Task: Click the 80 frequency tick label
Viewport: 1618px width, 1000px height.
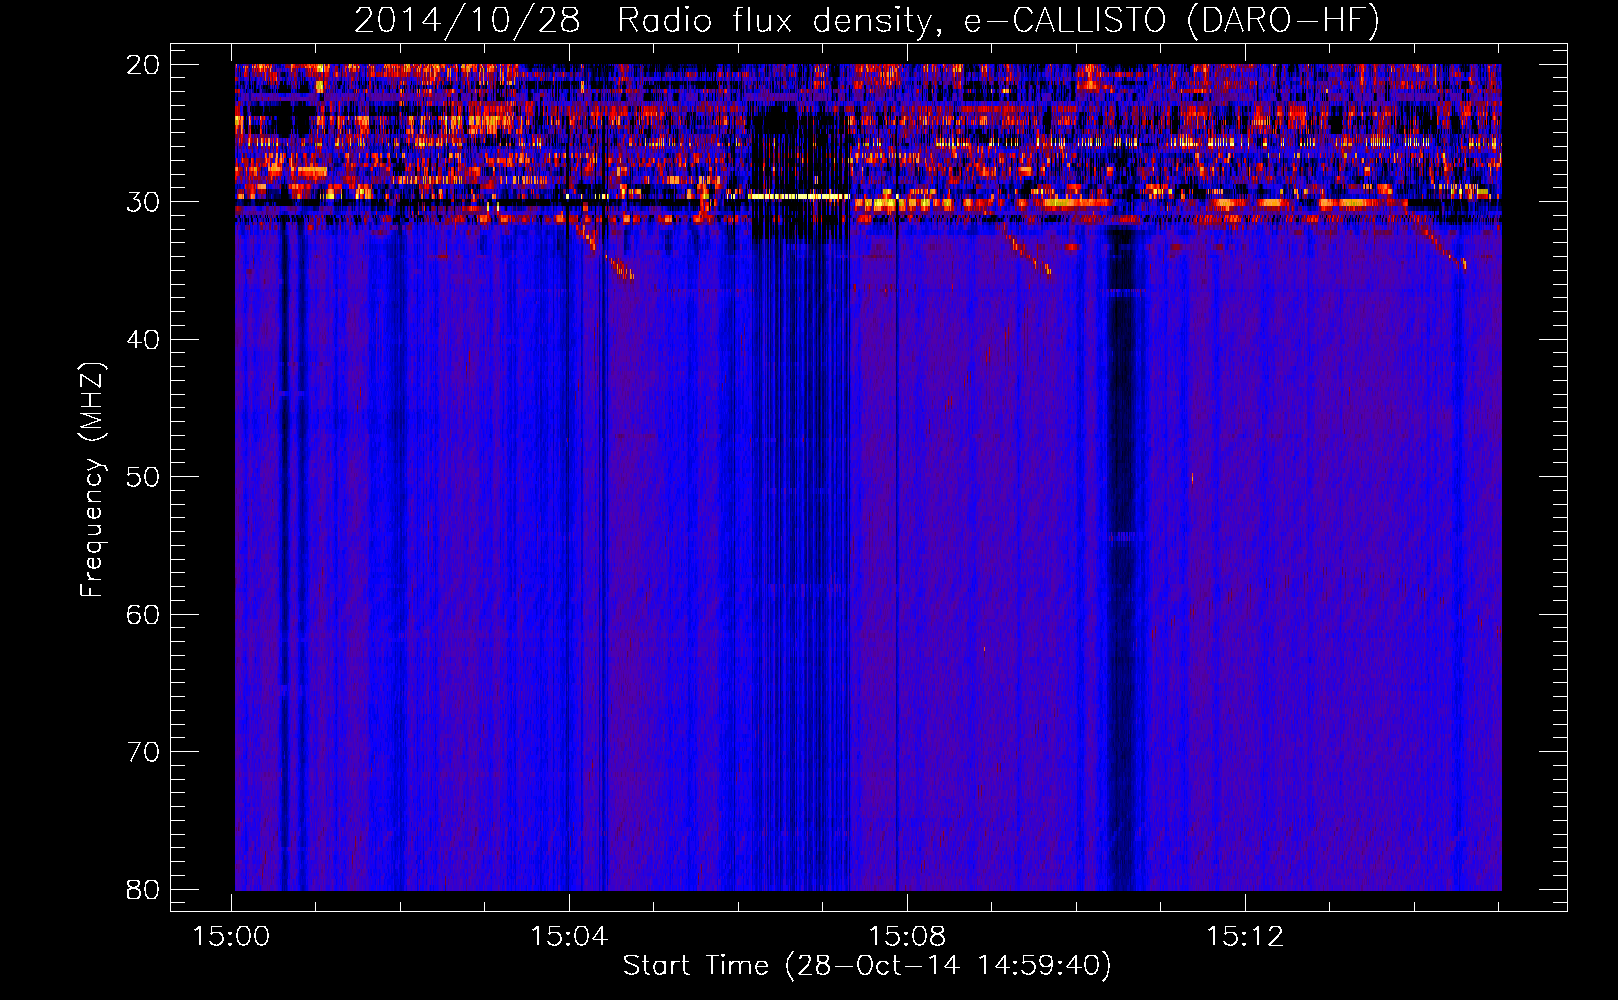Action: [x=143, y=889]
